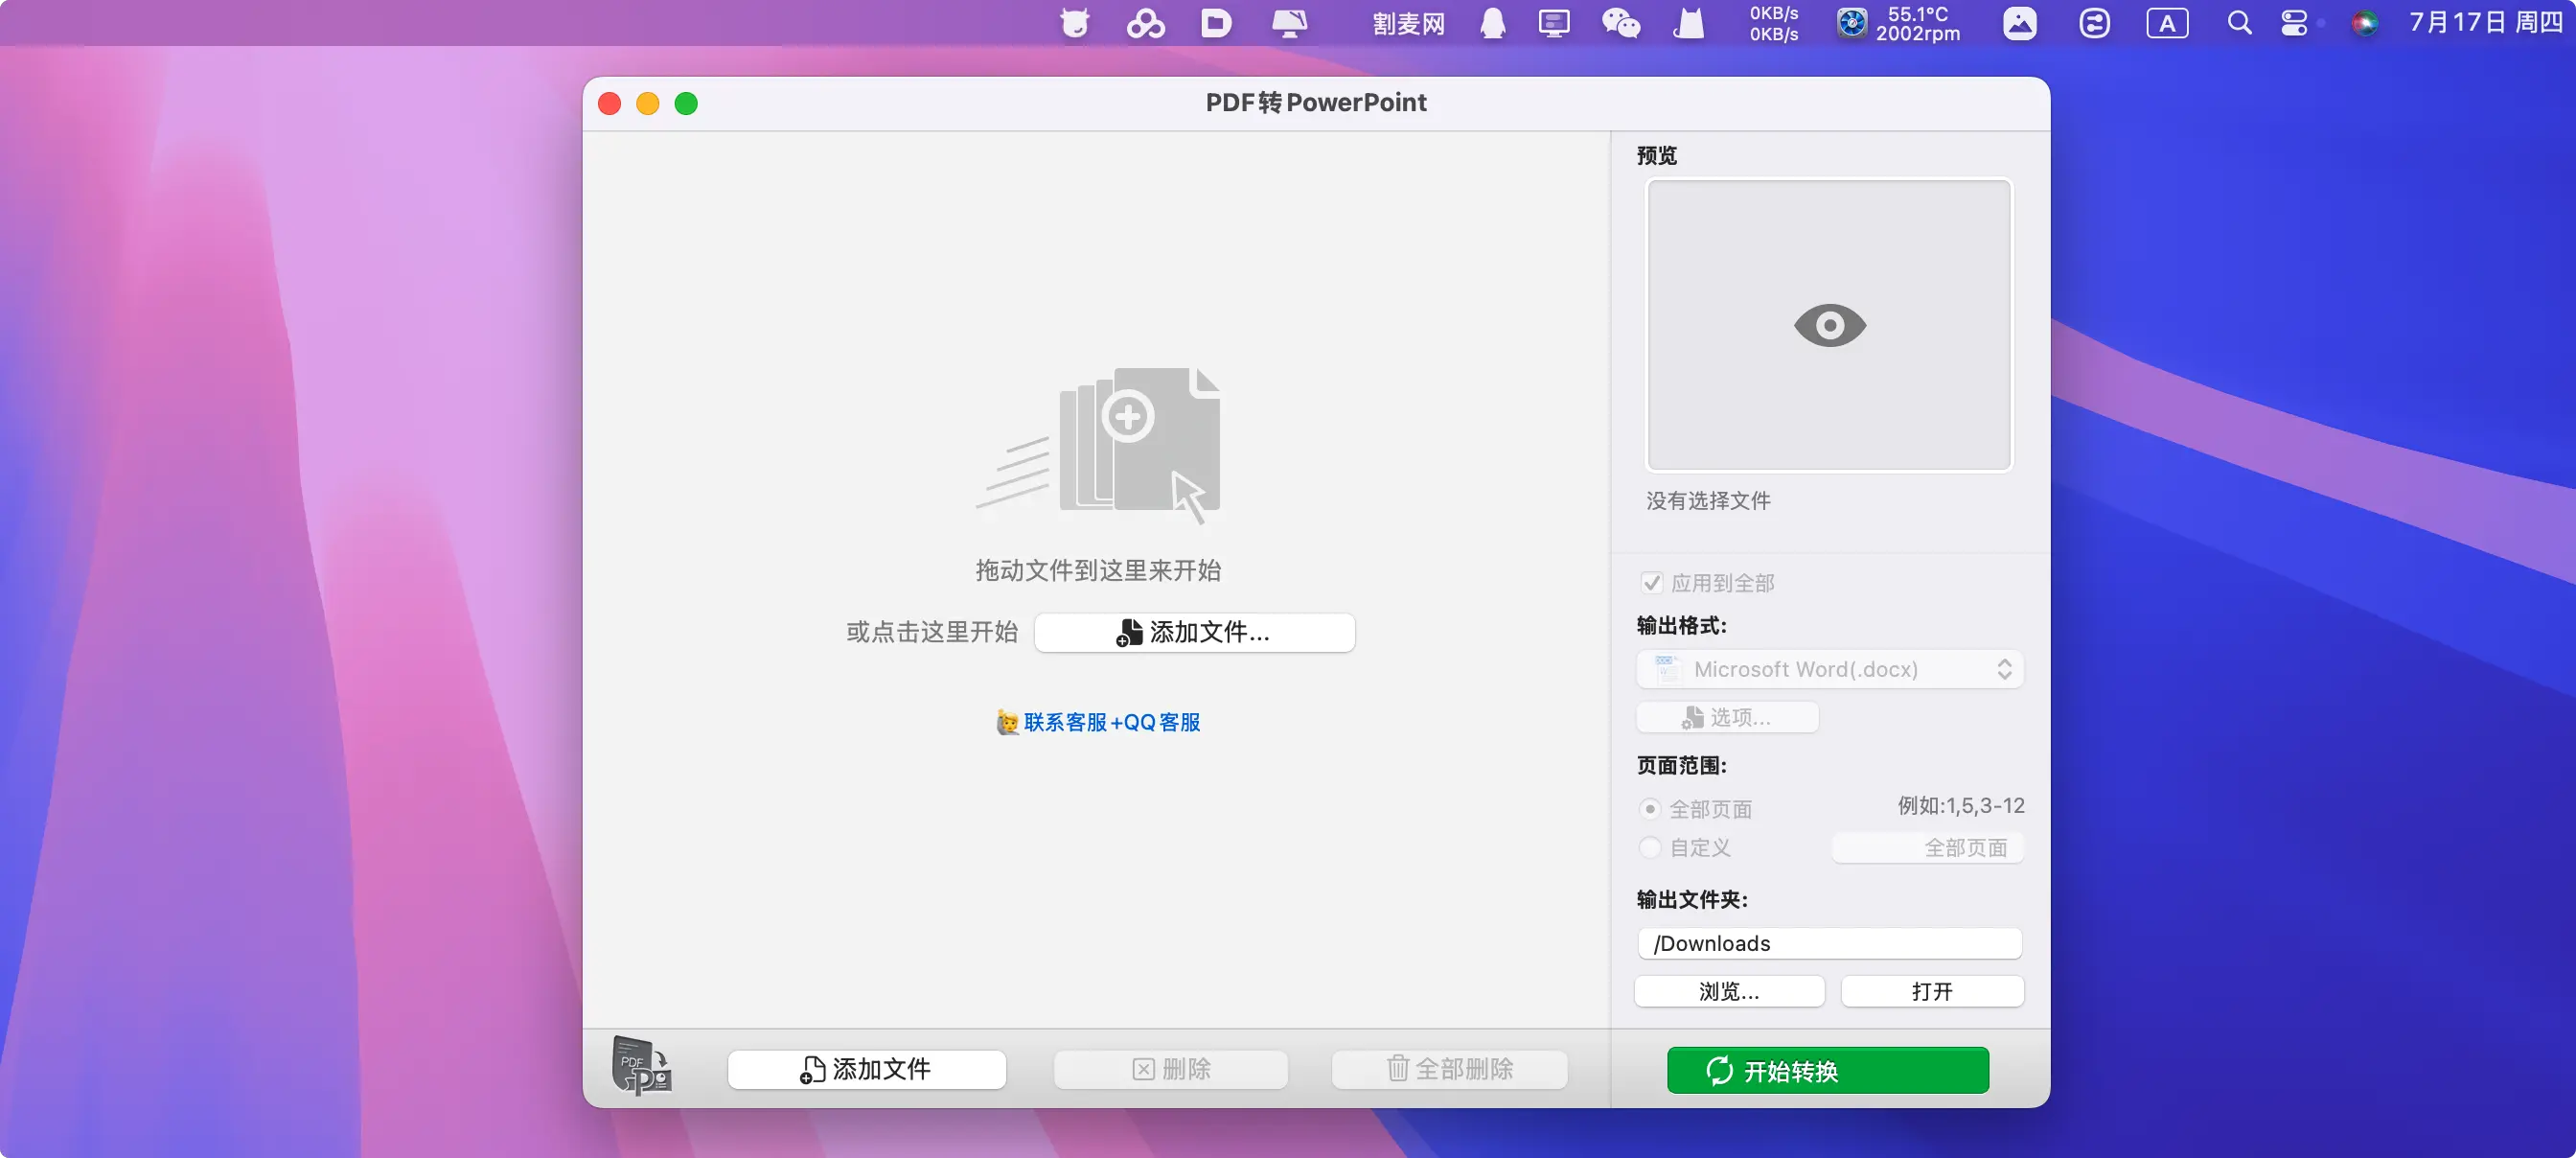This screenshot has height=1158, width=2576.
Task: Click the eye preview icon
Action: pos(1829,326)
